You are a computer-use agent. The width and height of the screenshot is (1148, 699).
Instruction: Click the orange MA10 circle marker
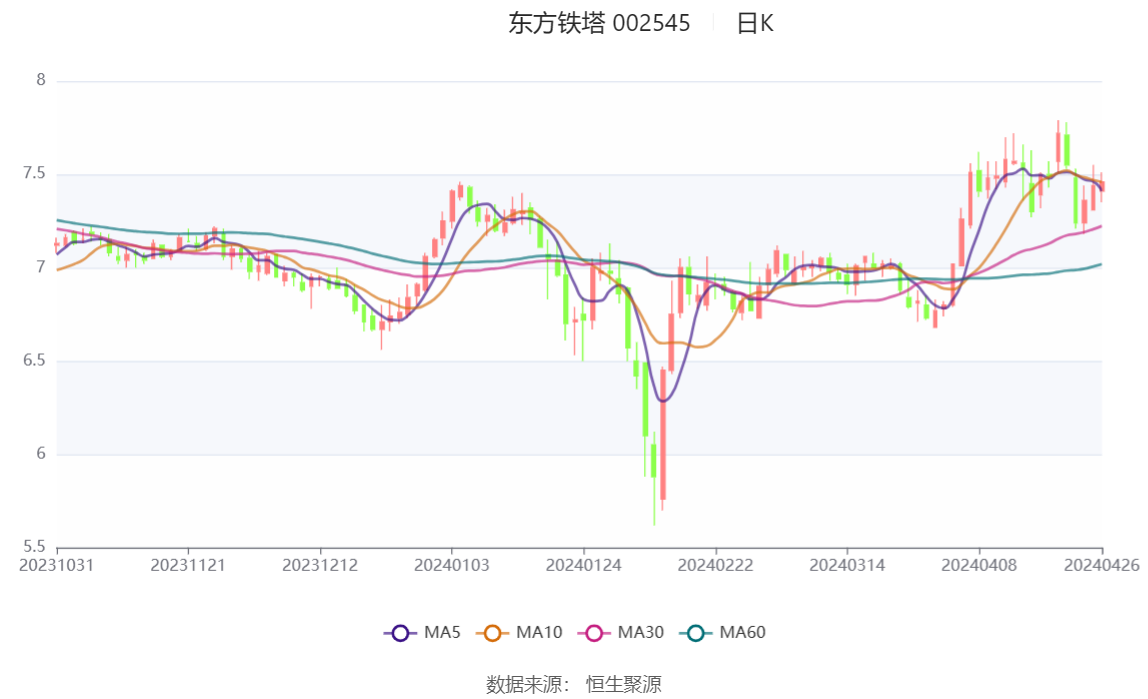point(492,633)
